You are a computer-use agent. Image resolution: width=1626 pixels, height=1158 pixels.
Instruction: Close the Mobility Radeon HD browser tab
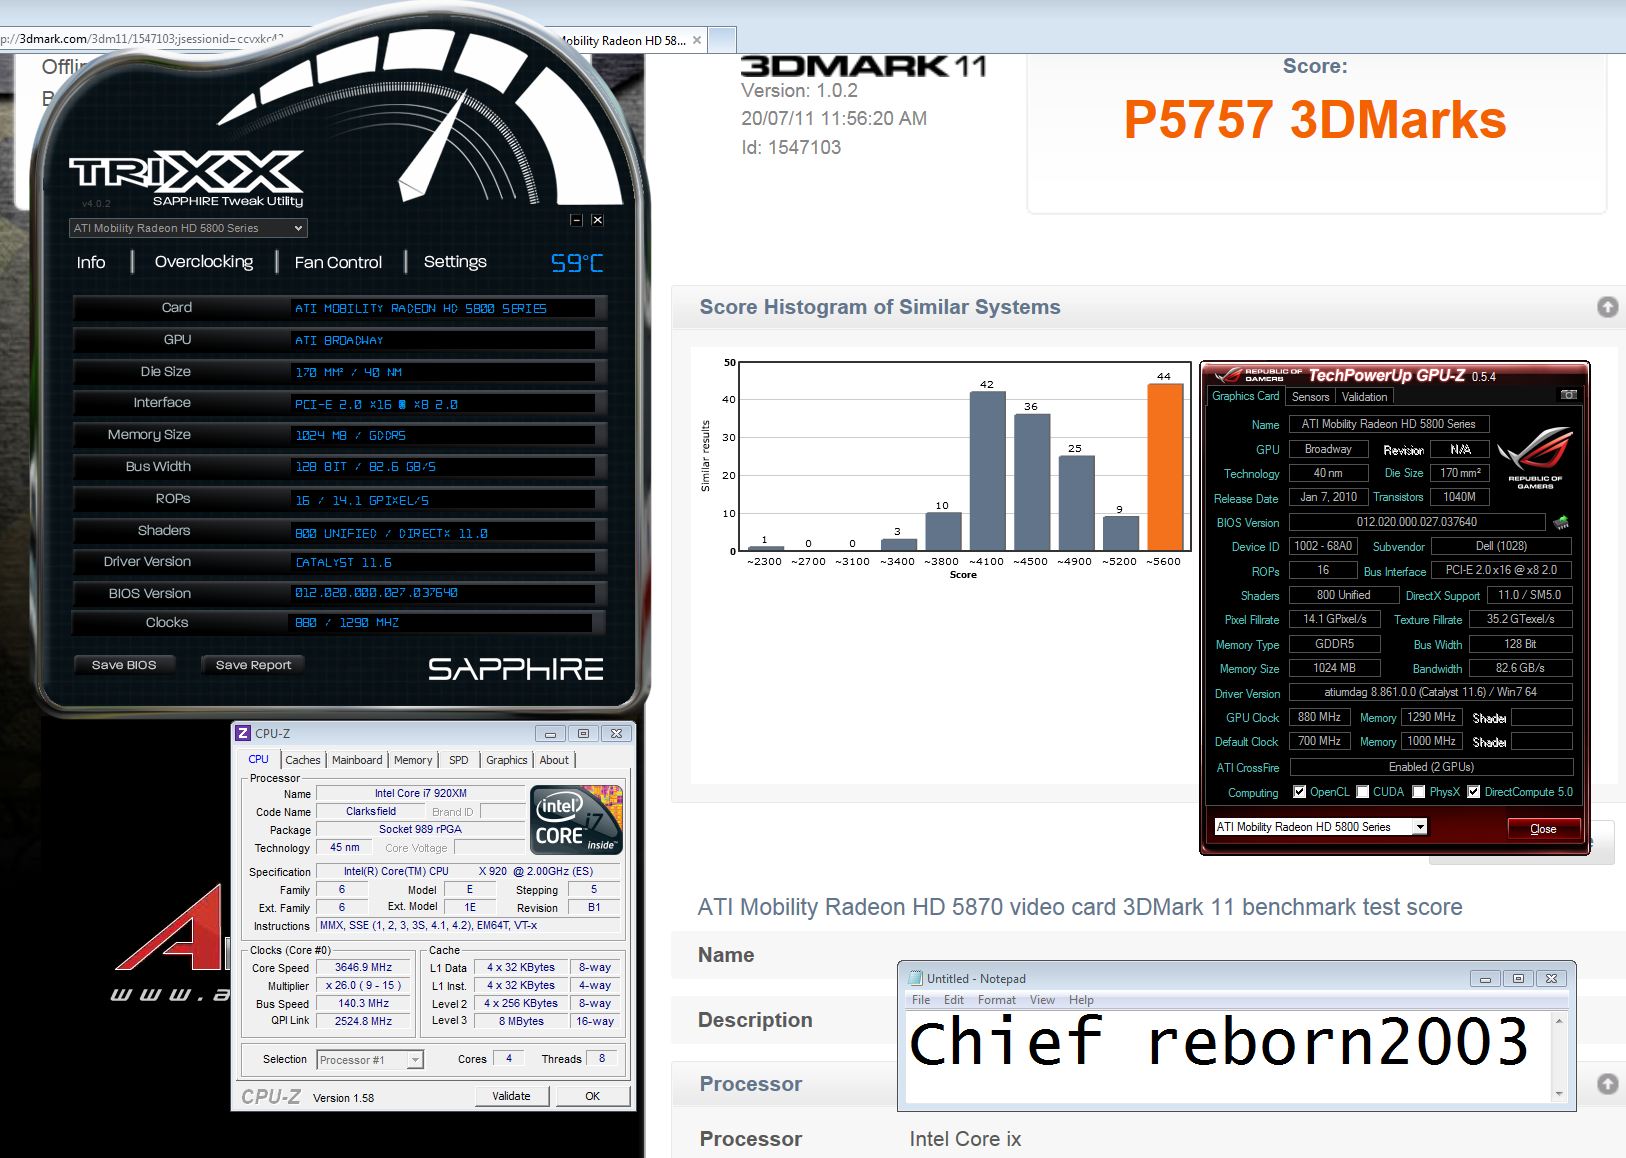click(x=697, y=40)
